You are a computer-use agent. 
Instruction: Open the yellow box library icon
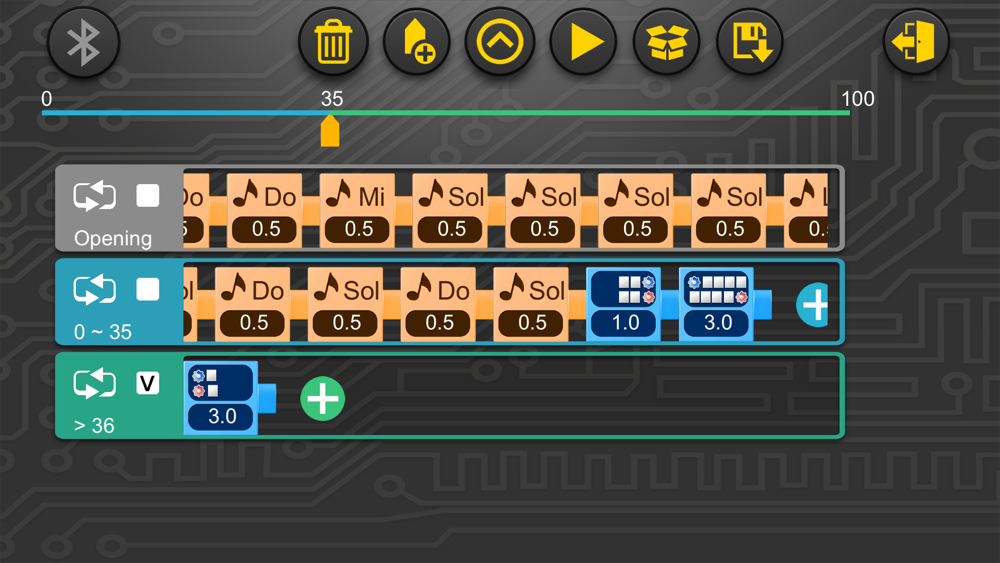666,42
